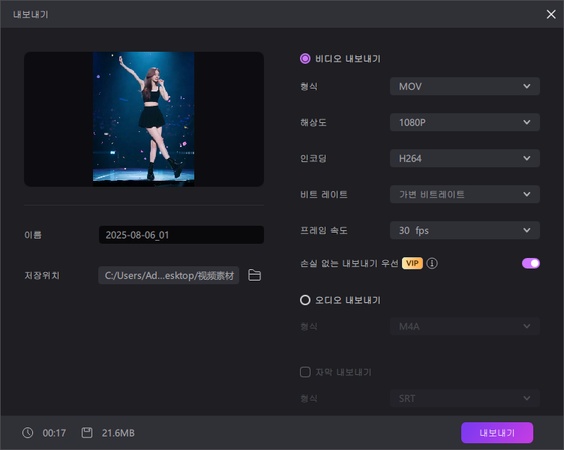The image size is (564, 450).
Task: Open the 30 fps frame rate dropdown
Action: [465, 230]
